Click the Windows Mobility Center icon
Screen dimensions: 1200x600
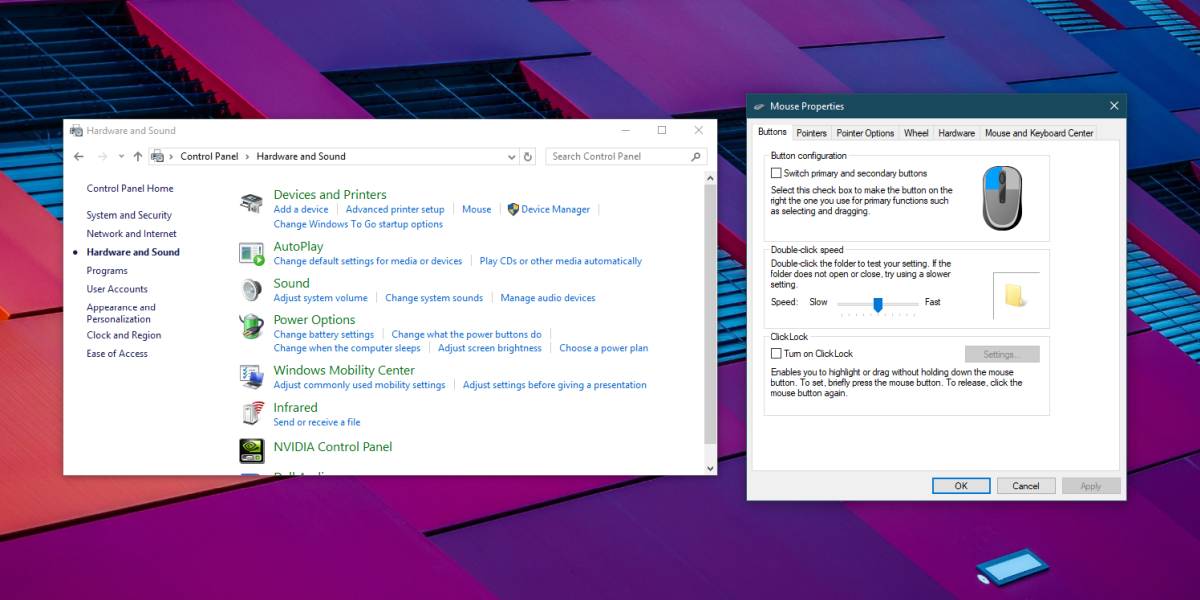(253, 377)
